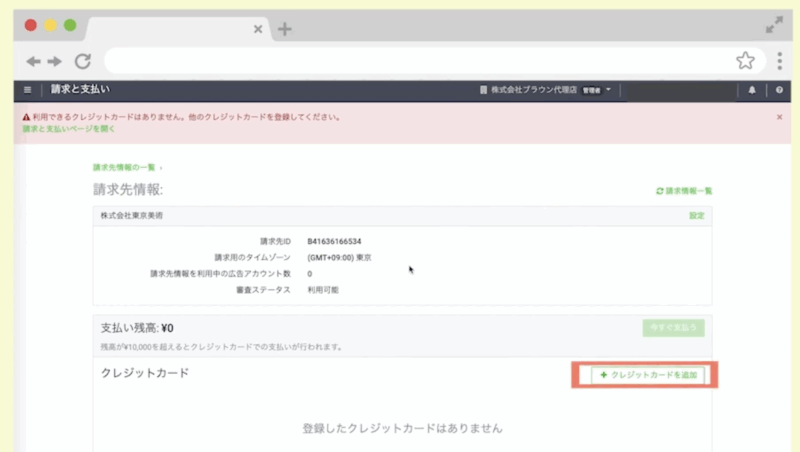Open the help question mark icon
The width and height of the screenshot is (800, 452).
[779, 90]
